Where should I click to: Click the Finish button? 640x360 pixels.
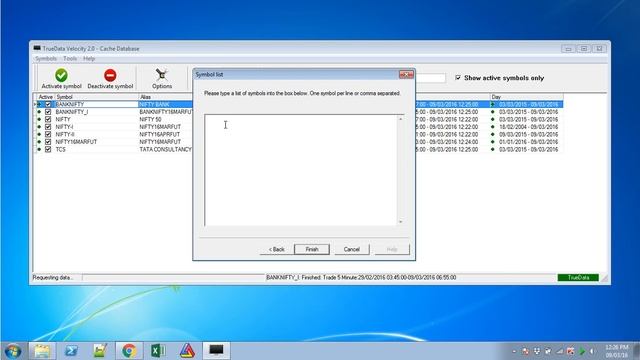click(x=312, y=249)
